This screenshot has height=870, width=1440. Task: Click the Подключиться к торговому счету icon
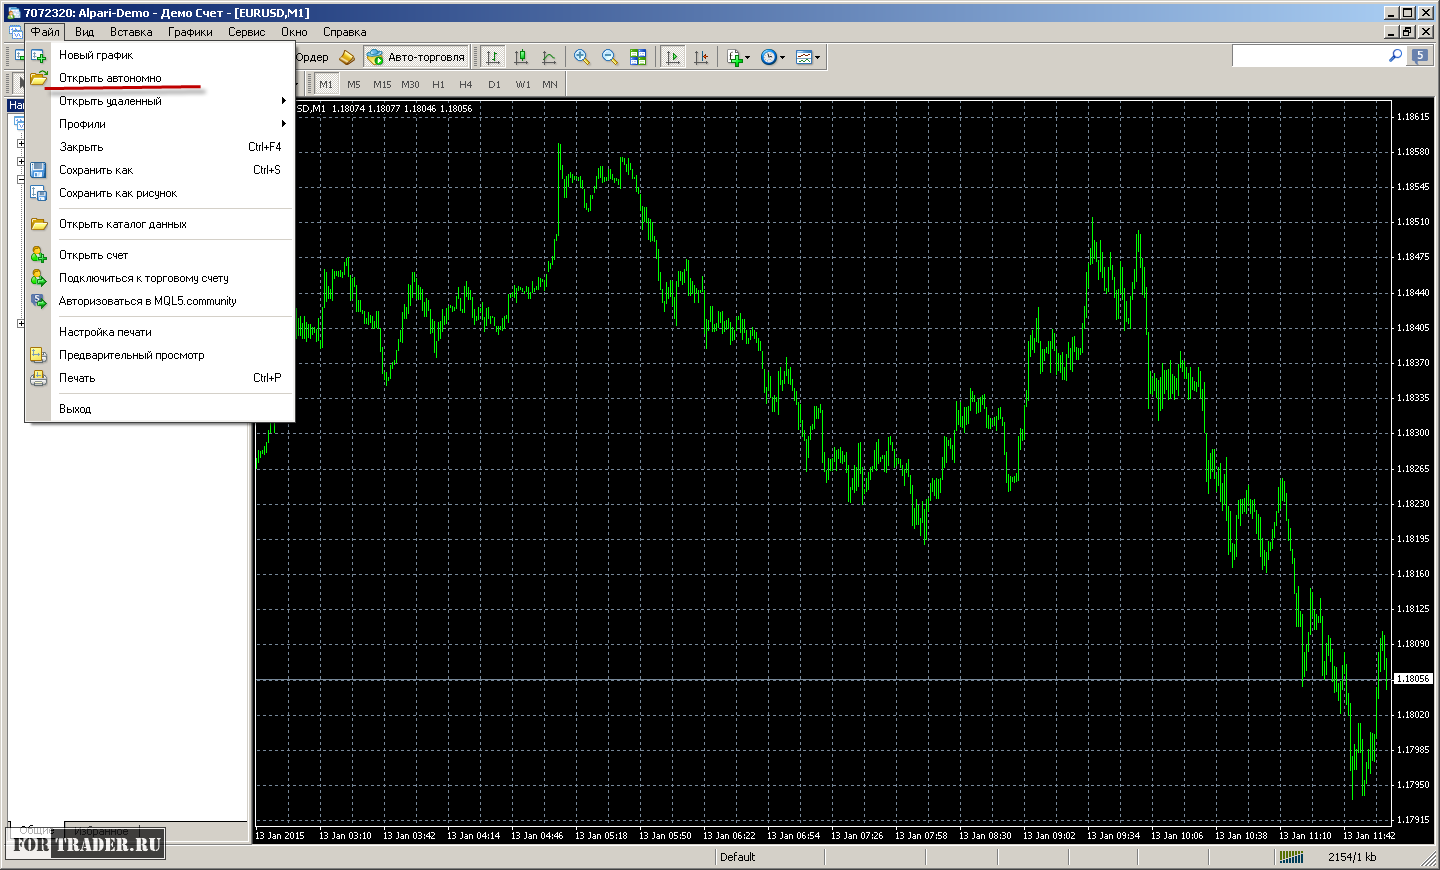tap(38, 278)
